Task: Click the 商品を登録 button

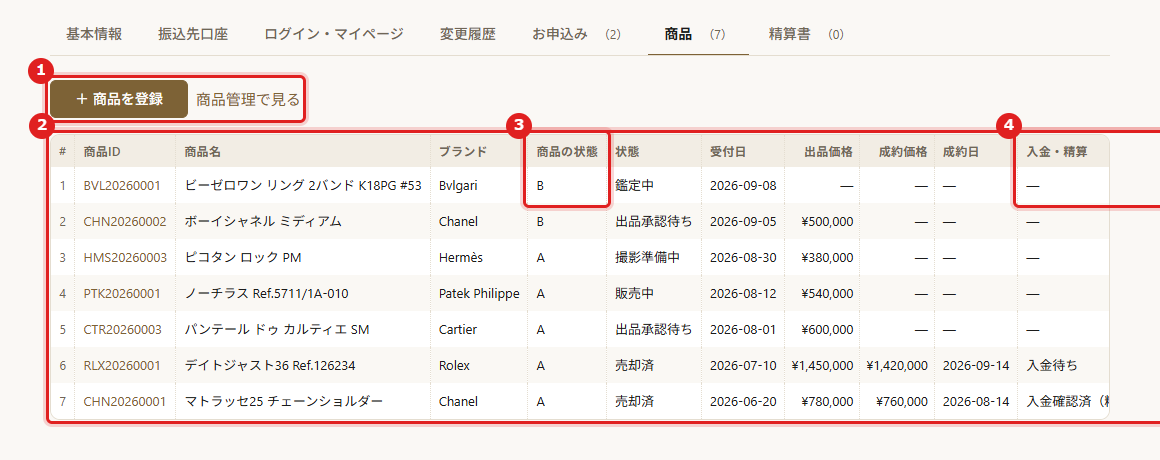Action: pyautogui.click(x=119, y=99)
